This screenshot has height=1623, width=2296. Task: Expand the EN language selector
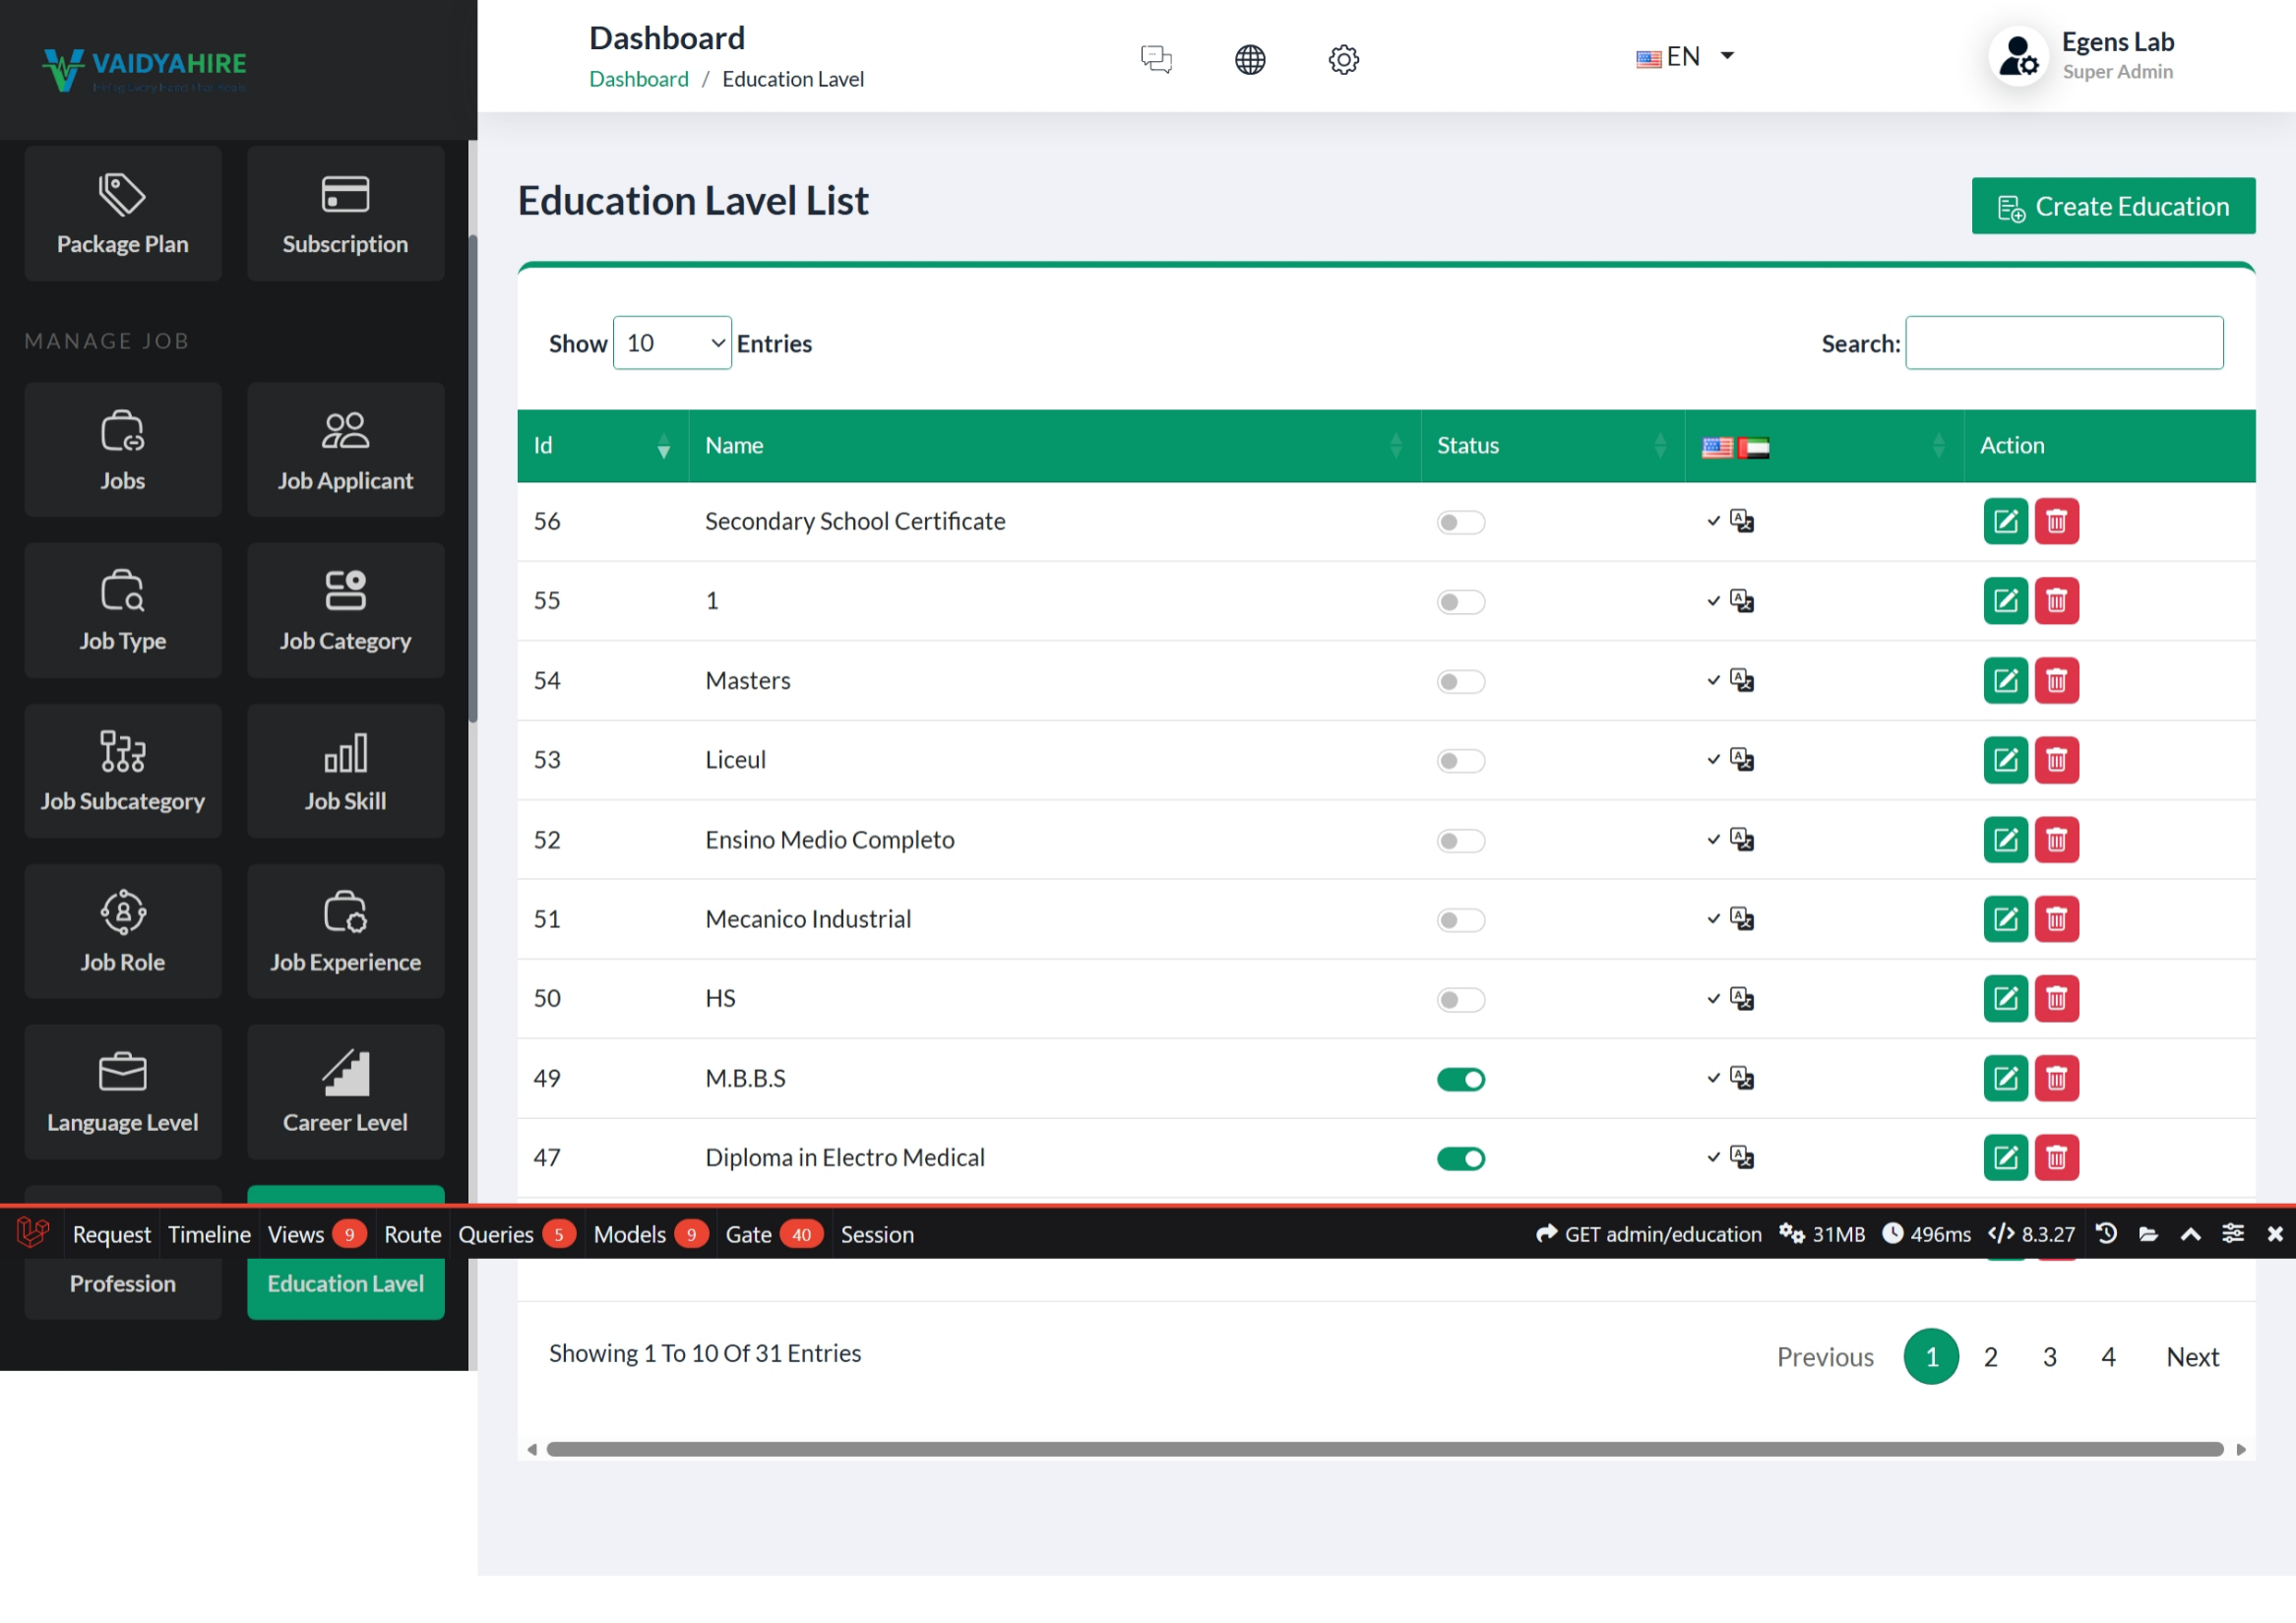1684,57
